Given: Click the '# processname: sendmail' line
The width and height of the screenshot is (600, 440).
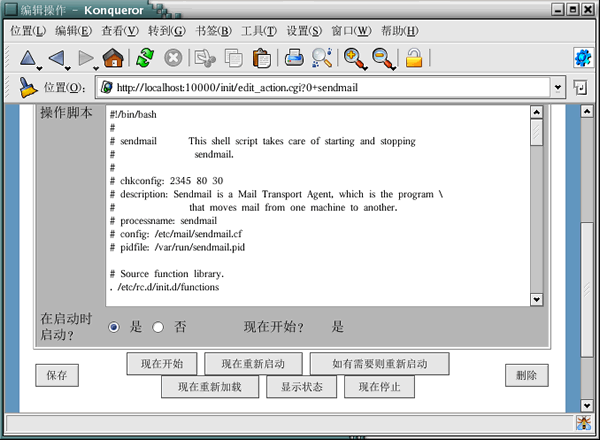Looking at the screenshot, I should coord(163,220).
